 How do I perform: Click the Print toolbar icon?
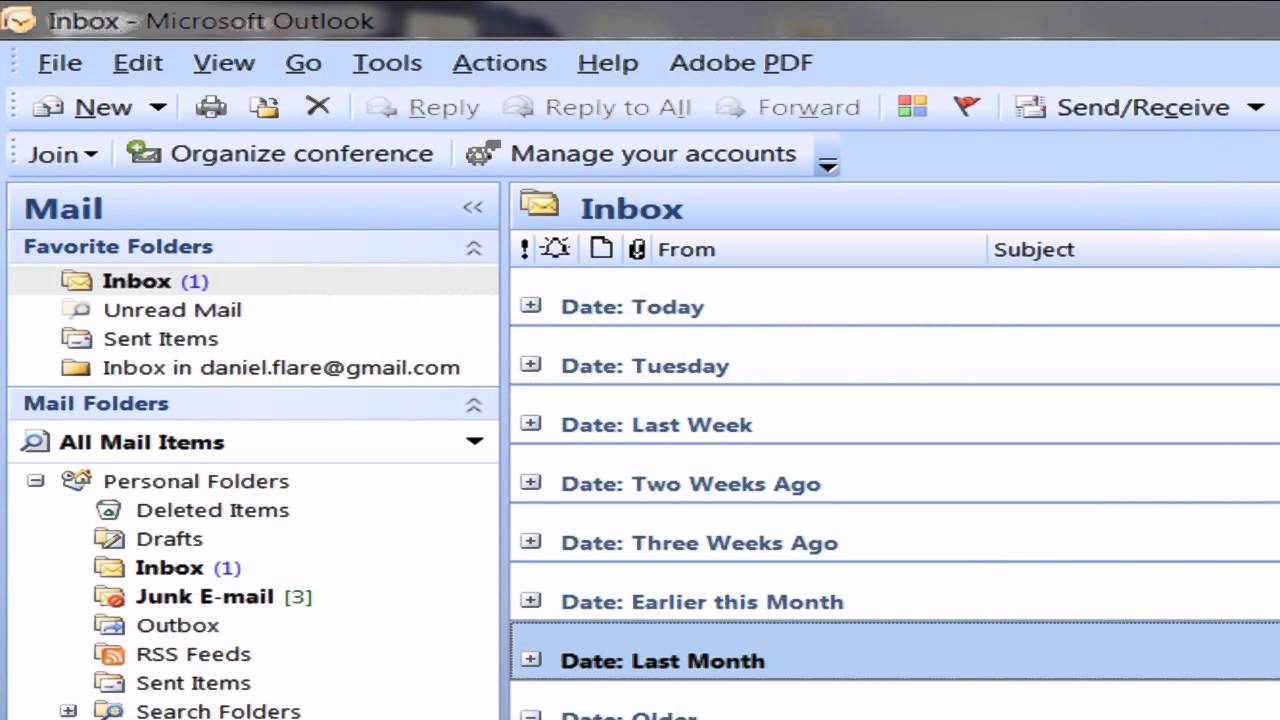[x=210, y=107]
